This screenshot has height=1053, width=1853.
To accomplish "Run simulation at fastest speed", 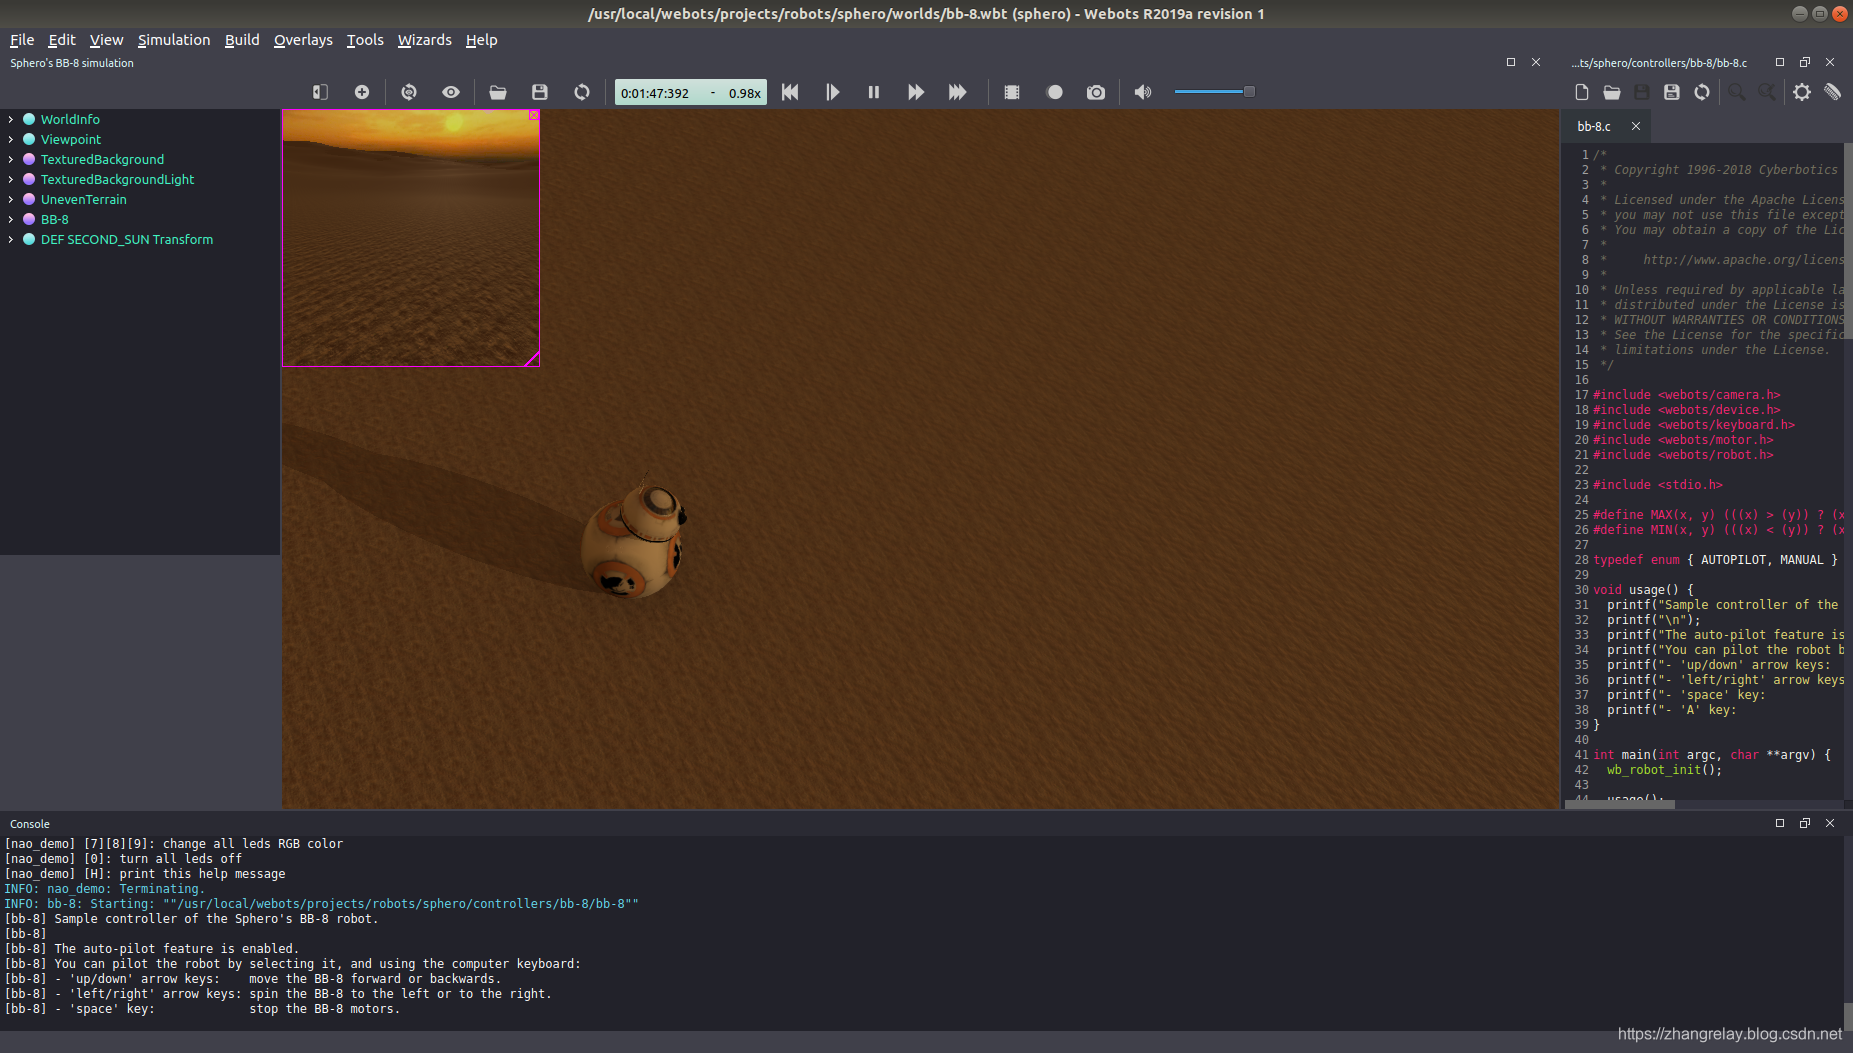I will tap(958, 92).
